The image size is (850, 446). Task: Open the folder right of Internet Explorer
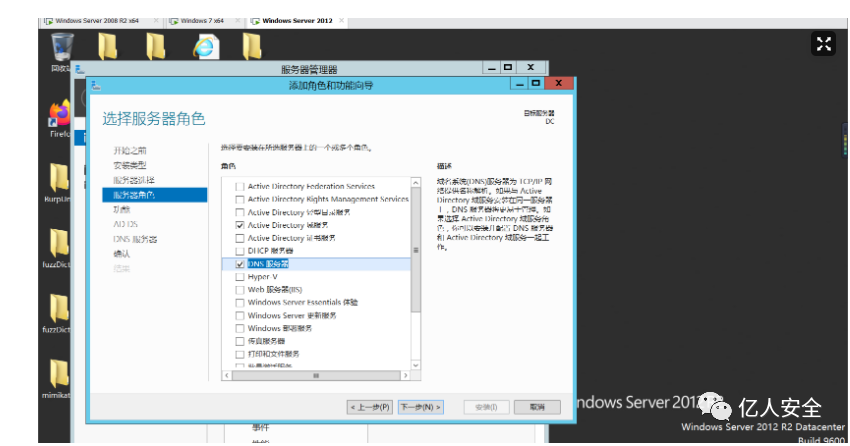252,46
